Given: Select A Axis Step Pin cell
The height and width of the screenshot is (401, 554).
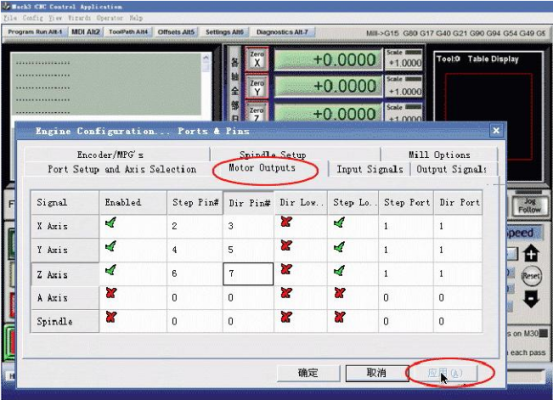Looking at the screenshot, I should tap(195, 297).
